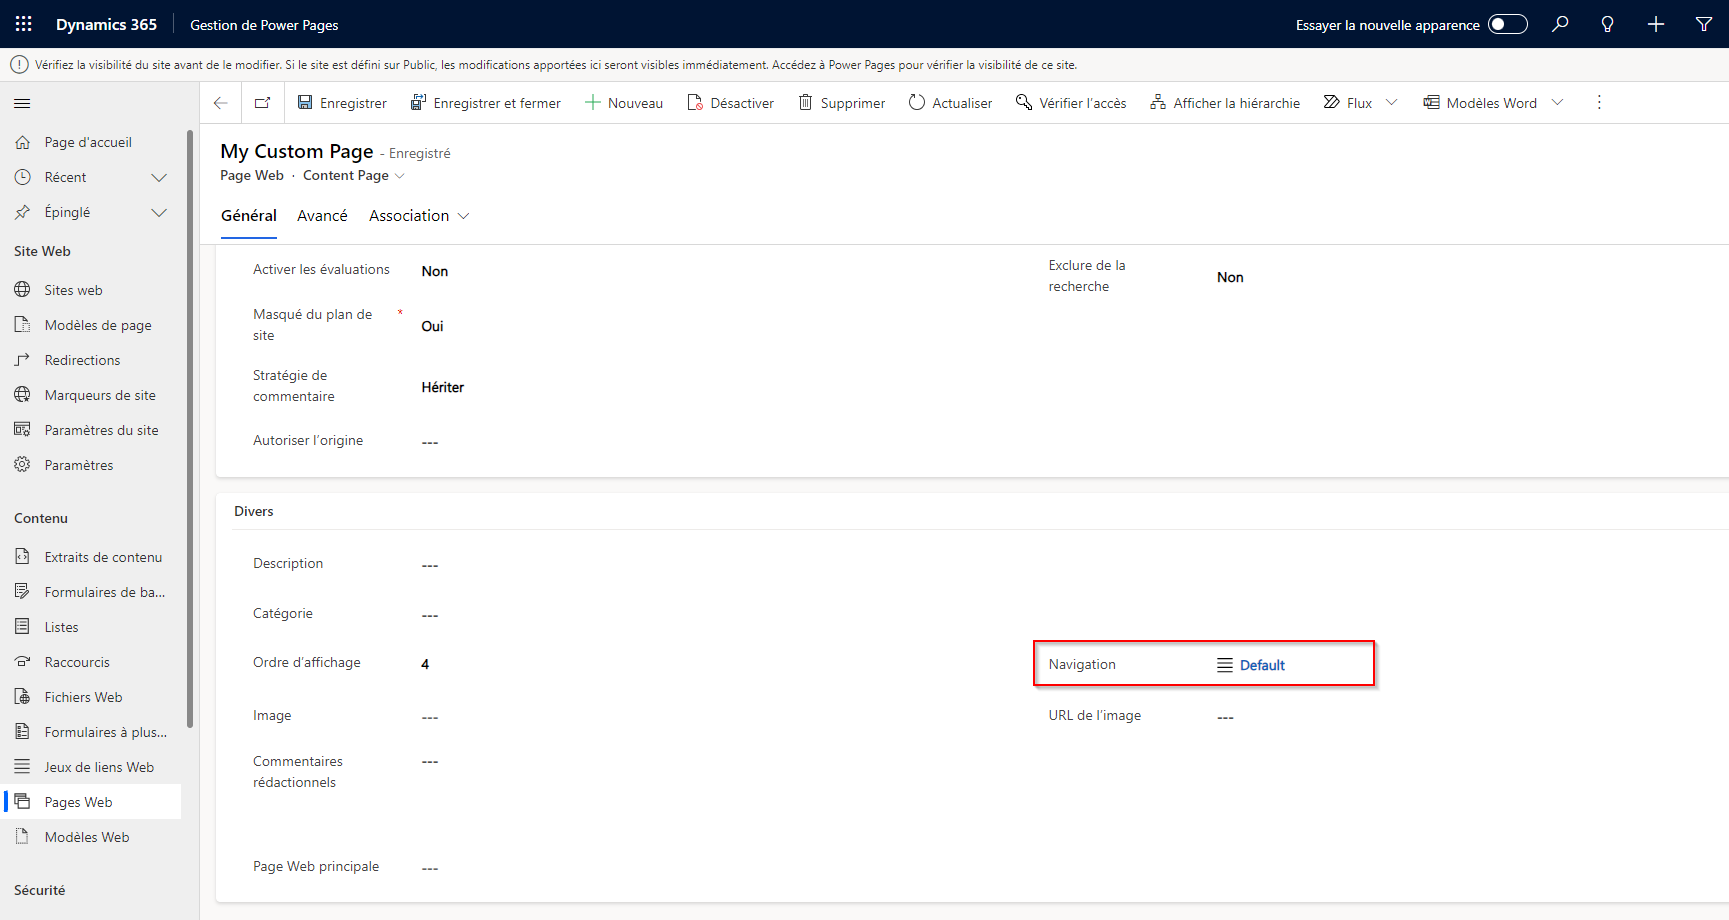
Task: Go back using the arrow icon
Action: point(221,103)
